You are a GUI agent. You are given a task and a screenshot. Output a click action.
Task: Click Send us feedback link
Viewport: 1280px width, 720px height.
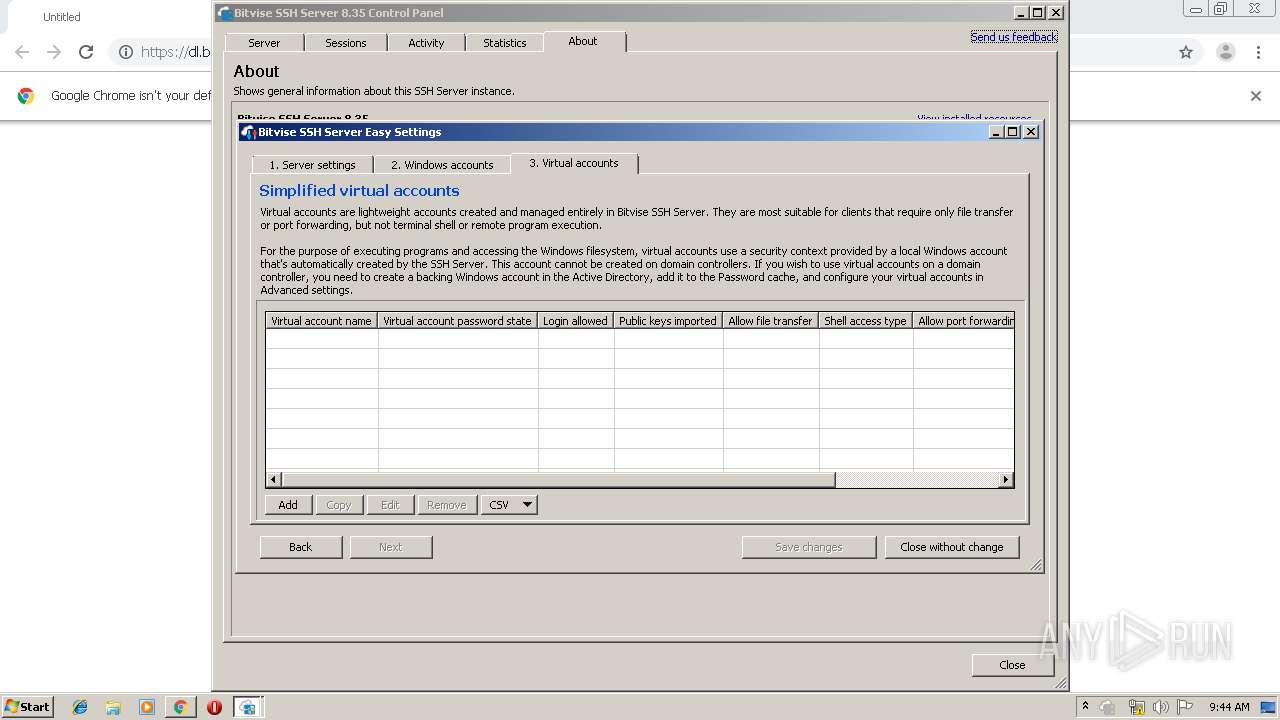point(1014,37)
